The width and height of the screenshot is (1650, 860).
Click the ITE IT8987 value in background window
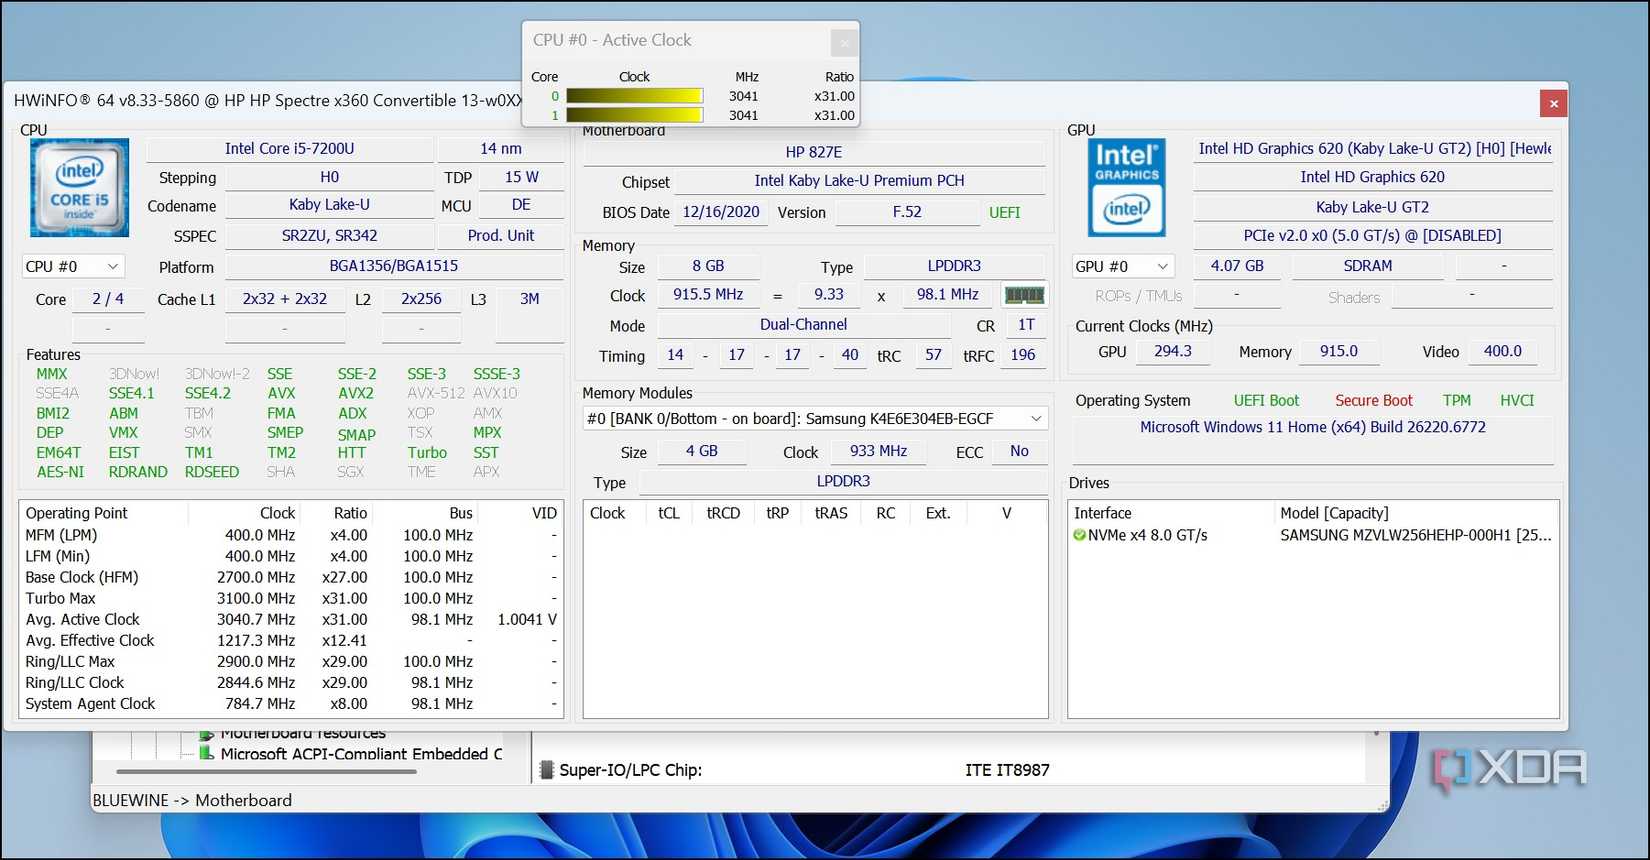[x=1007, y=770]
